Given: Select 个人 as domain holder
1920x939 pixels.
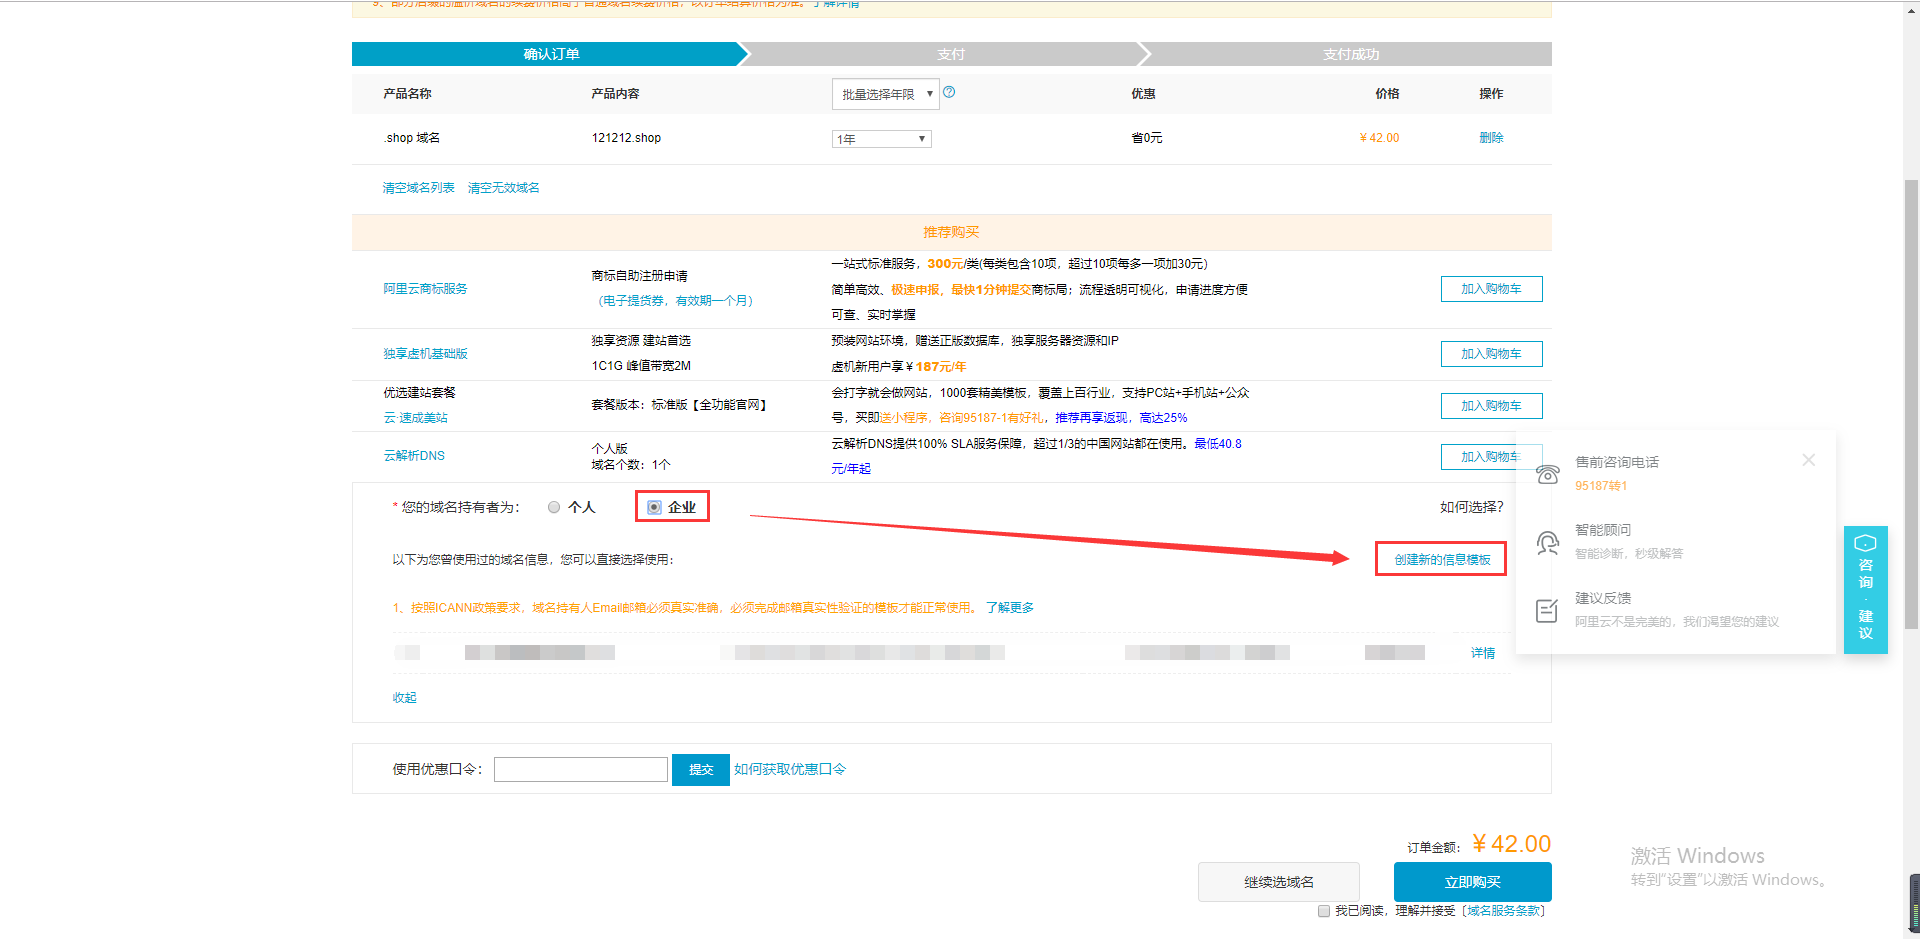Looking at the screenshot, I should pos(554,507).
